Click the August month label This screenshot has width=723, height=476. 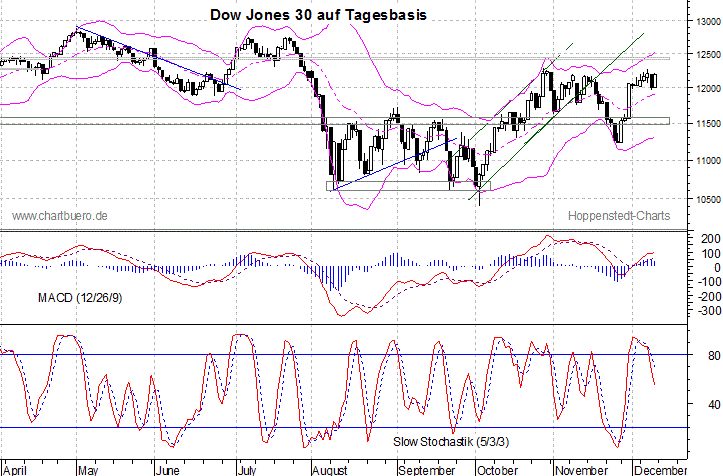(x=330, y=470)
